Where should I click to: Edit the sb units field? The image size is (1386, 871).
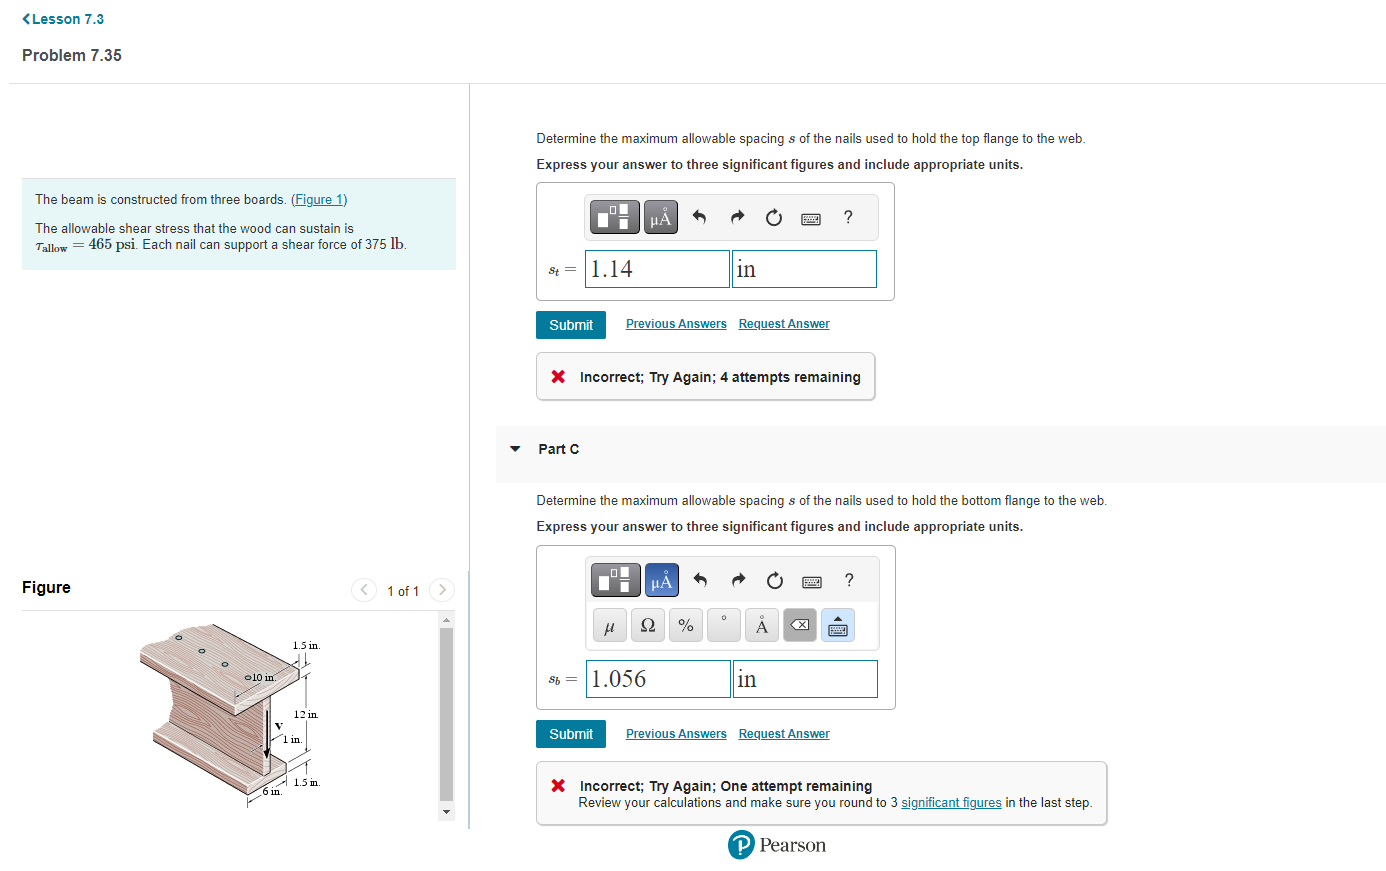coord(805,679)
